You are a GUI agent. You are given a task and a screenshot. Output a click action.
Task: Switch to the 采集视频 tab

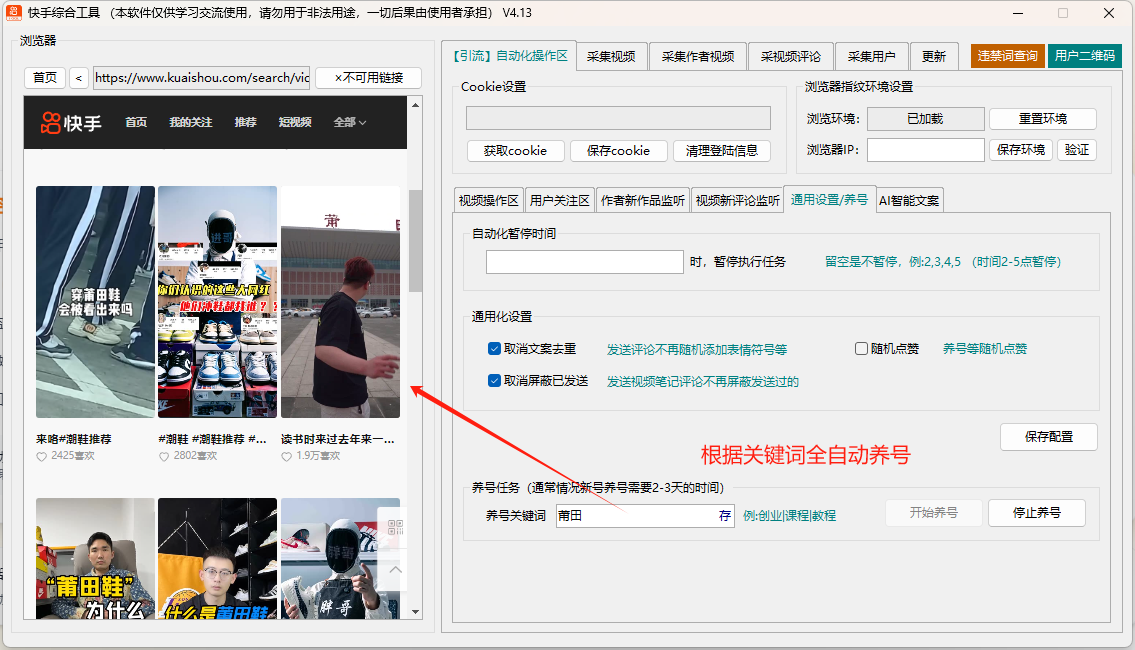click(611, 56)
